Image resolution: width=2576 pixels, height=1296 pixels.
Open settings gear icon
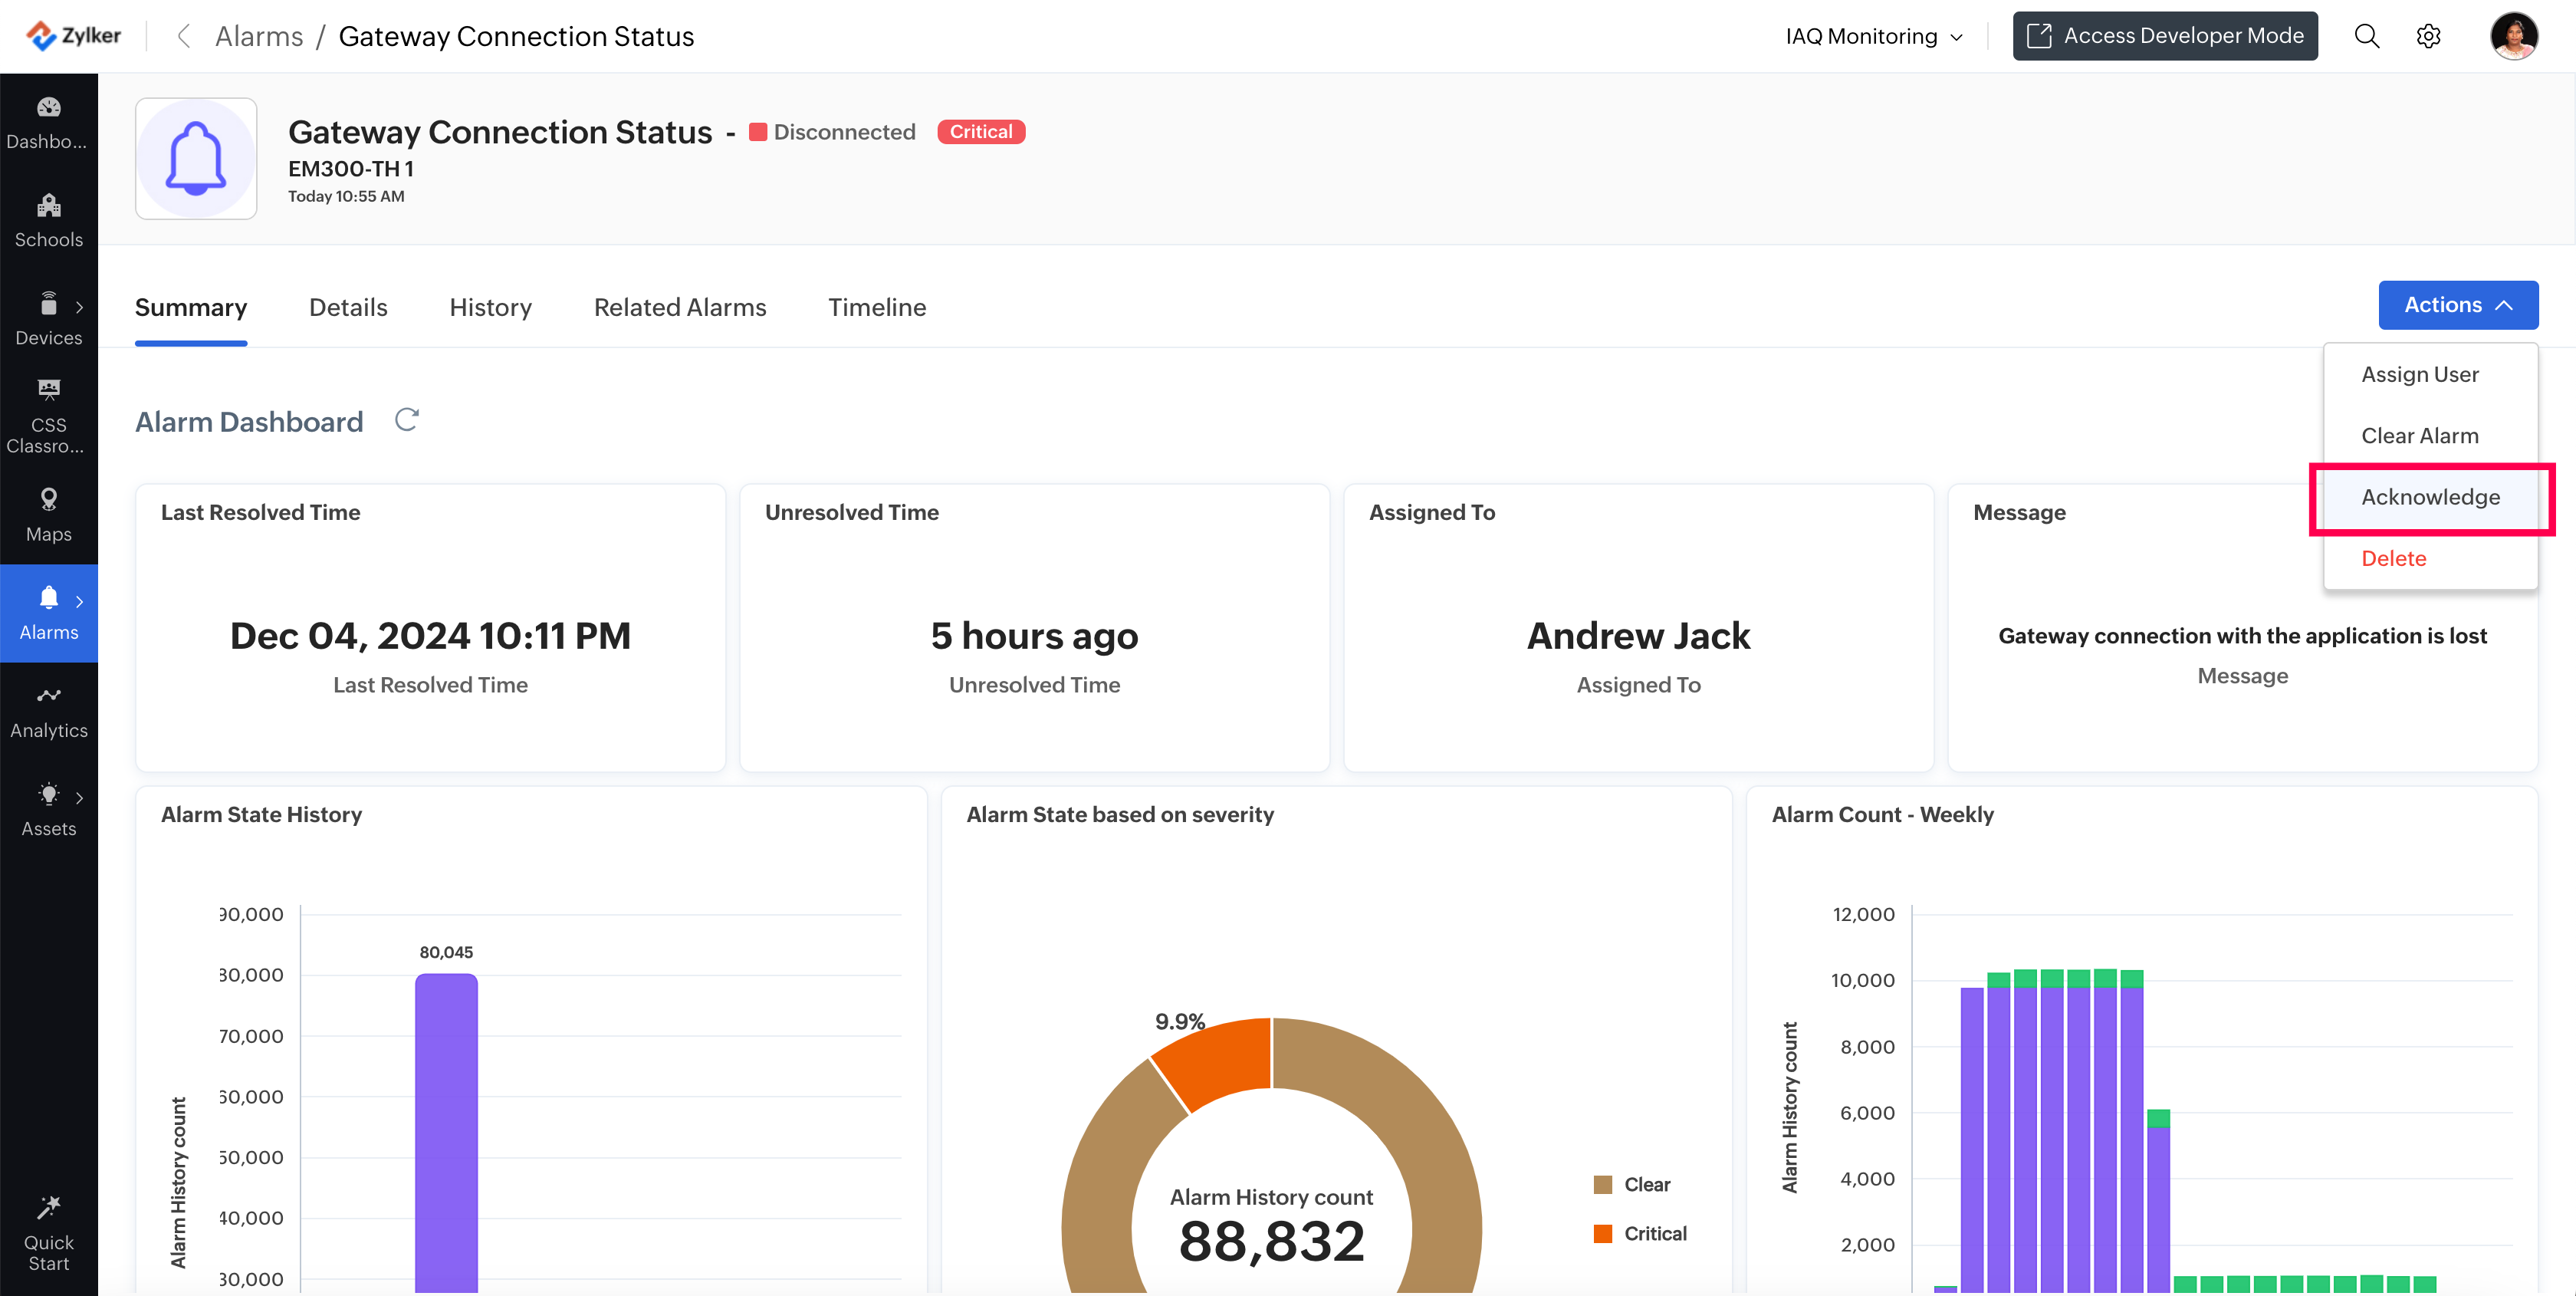click(2428, 36)
